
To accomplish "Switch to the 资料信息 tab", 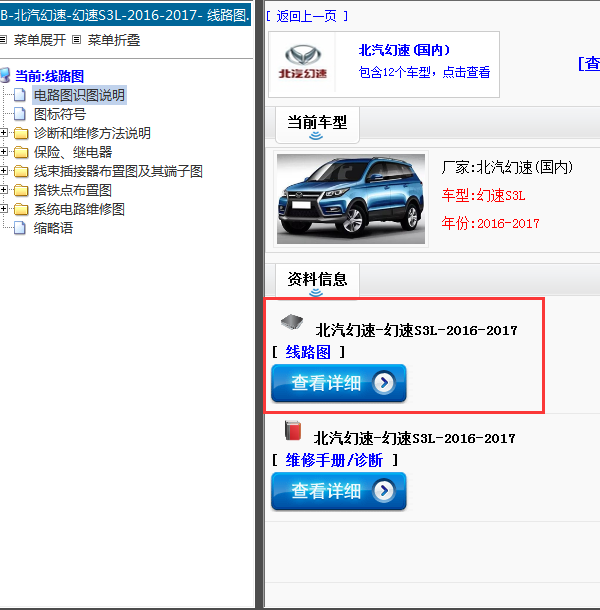I will 317,281.
